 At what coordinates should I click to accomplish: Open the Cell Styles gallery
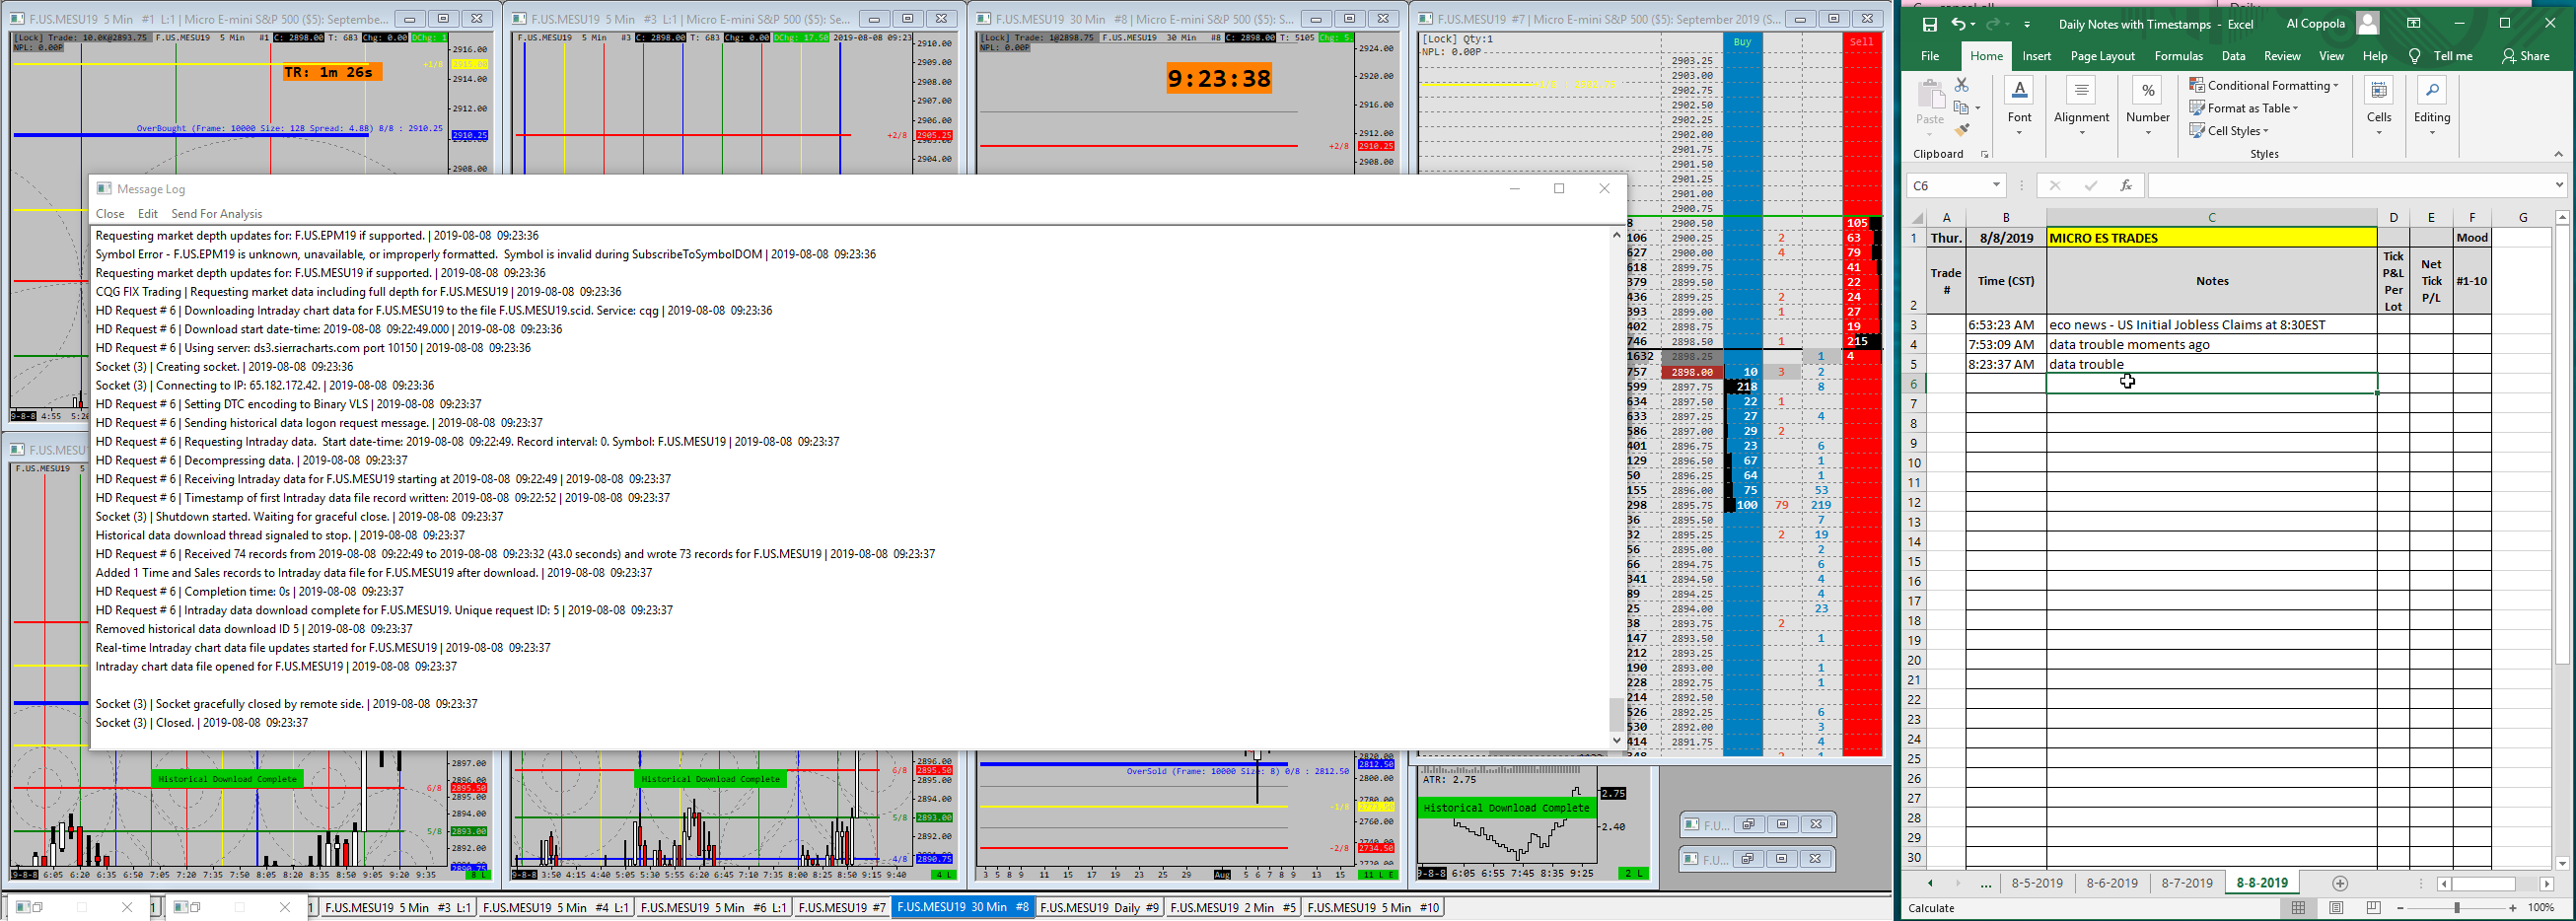[x=2228, y=131]
